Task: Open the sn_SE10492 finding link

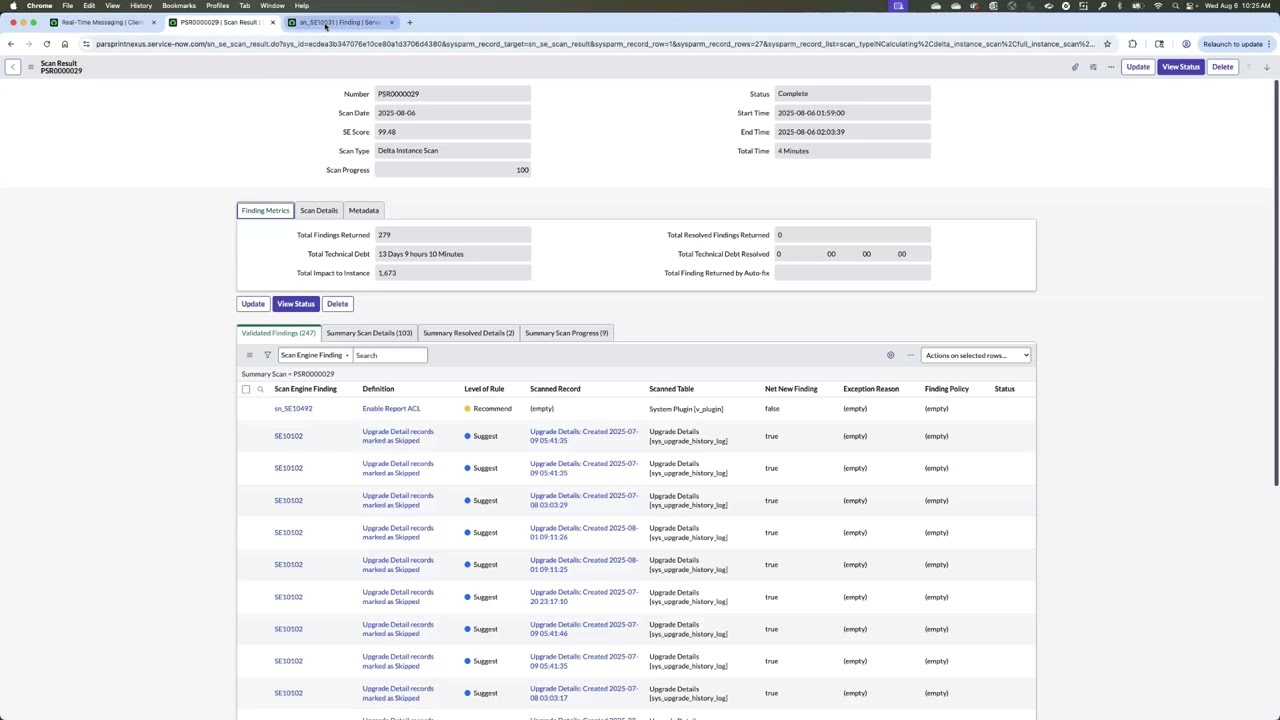Action: click(293, 408)
